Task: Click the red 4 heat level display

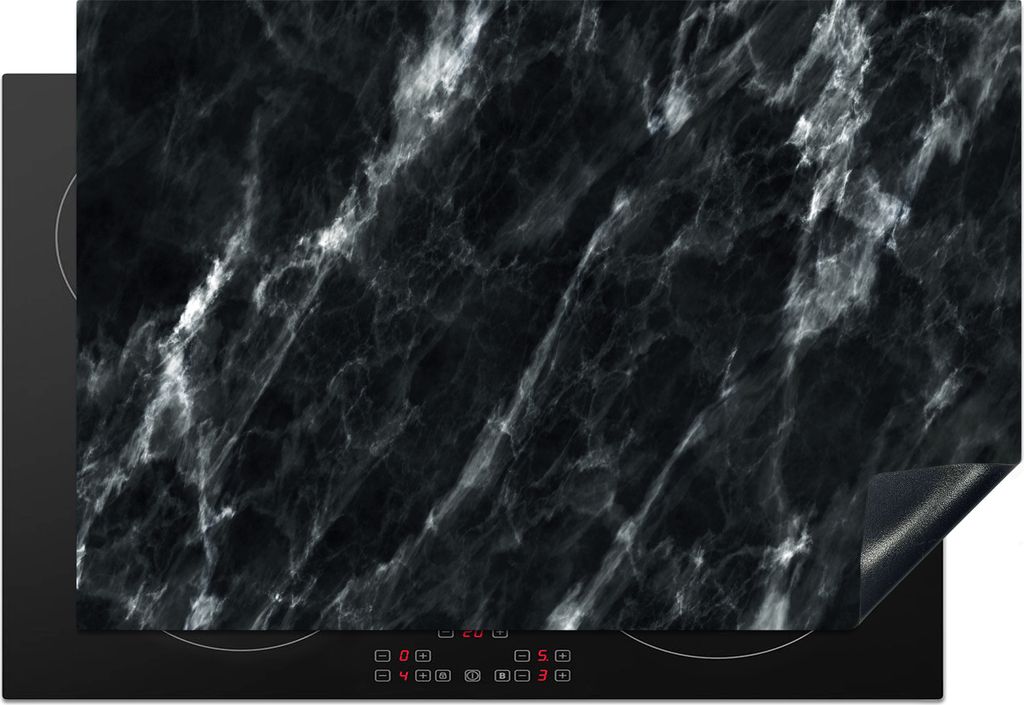Action: click(403, 676)
